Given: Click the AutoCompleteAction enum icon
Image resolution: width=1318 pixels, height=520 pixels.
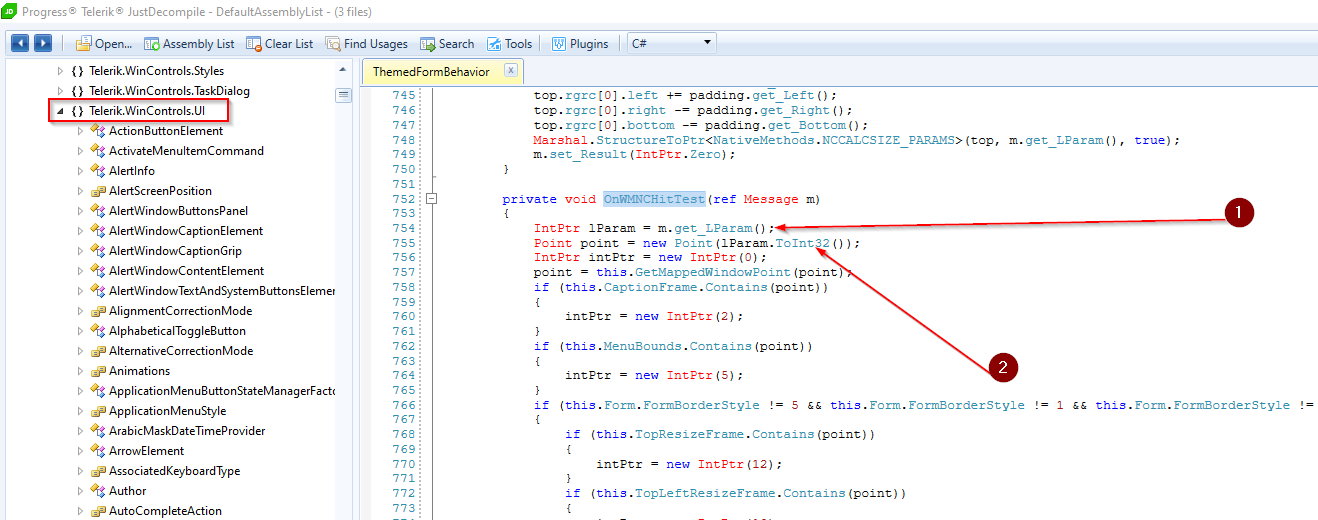Looking at the screenshot, I should click(x=98, y=511).
